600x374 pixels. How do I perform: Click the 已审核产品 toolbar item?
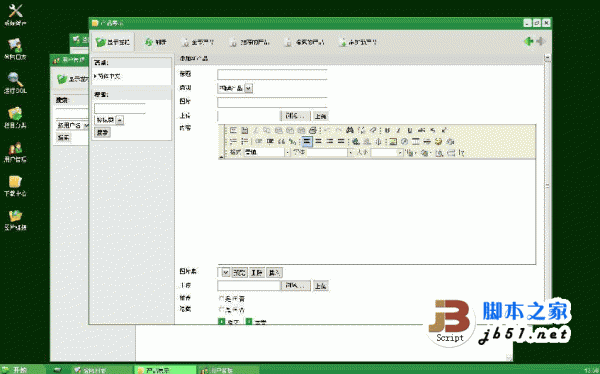[249, 42]
